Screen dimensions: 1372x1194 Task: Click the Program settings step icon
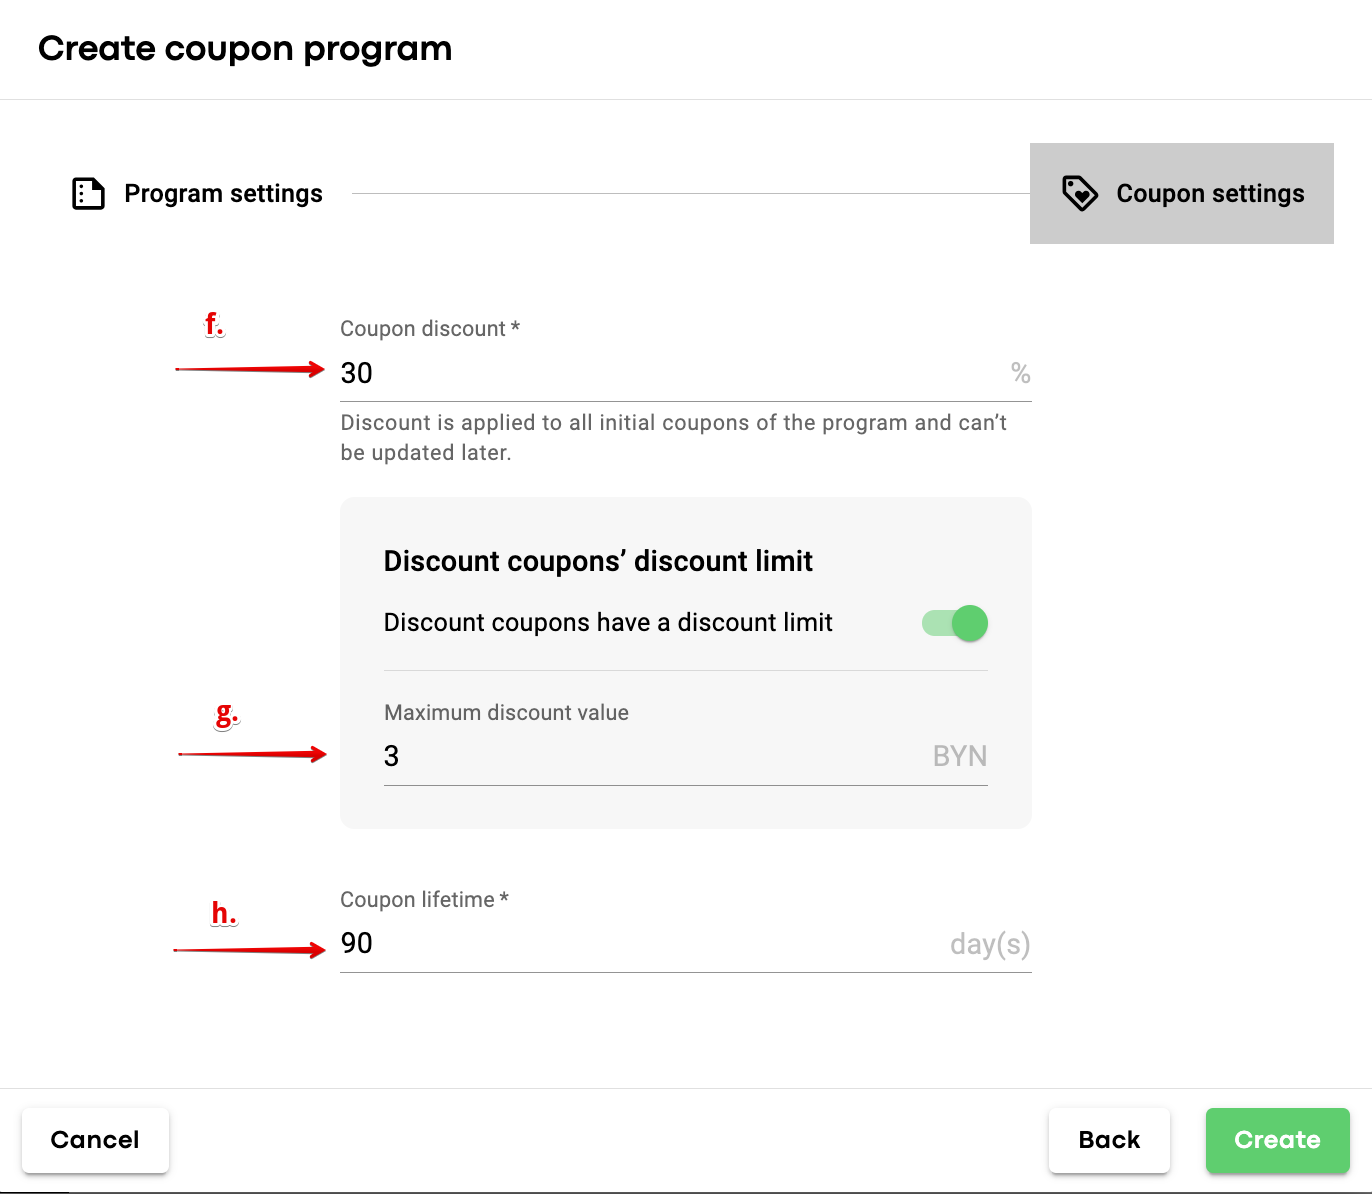coord(88,193)
